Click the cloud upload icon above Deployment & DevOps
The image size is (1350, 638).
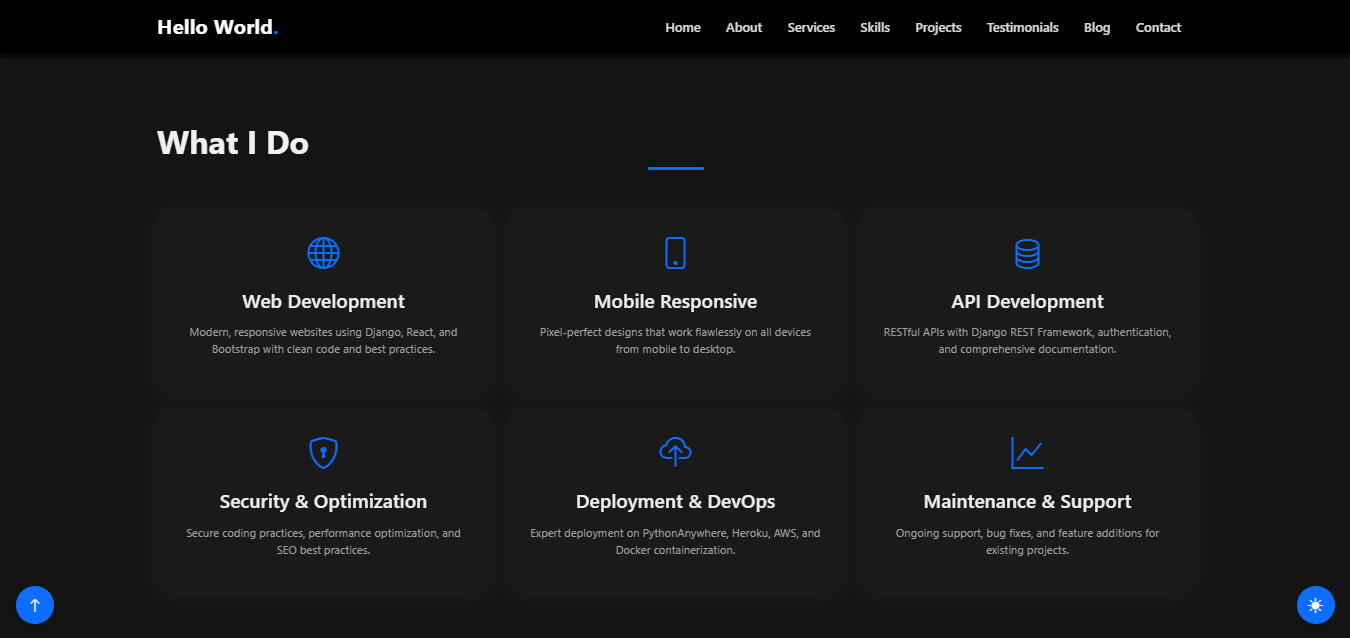click(675, 452)
